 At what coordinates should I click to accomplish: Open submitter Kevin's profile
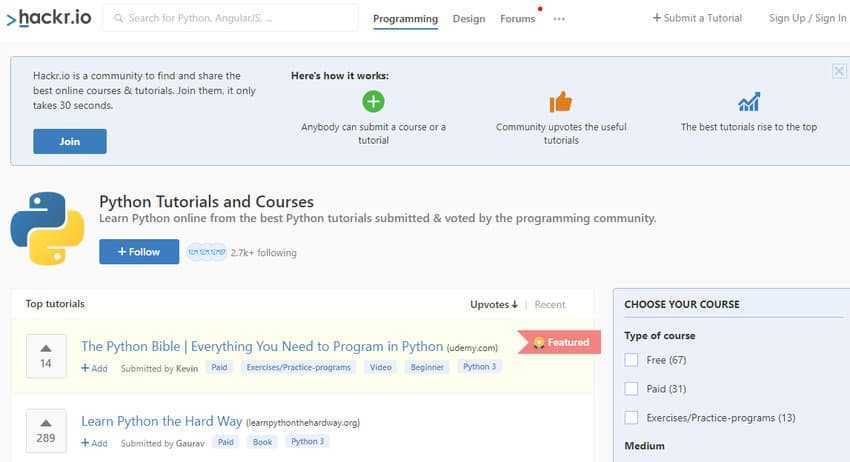[187, 369]
